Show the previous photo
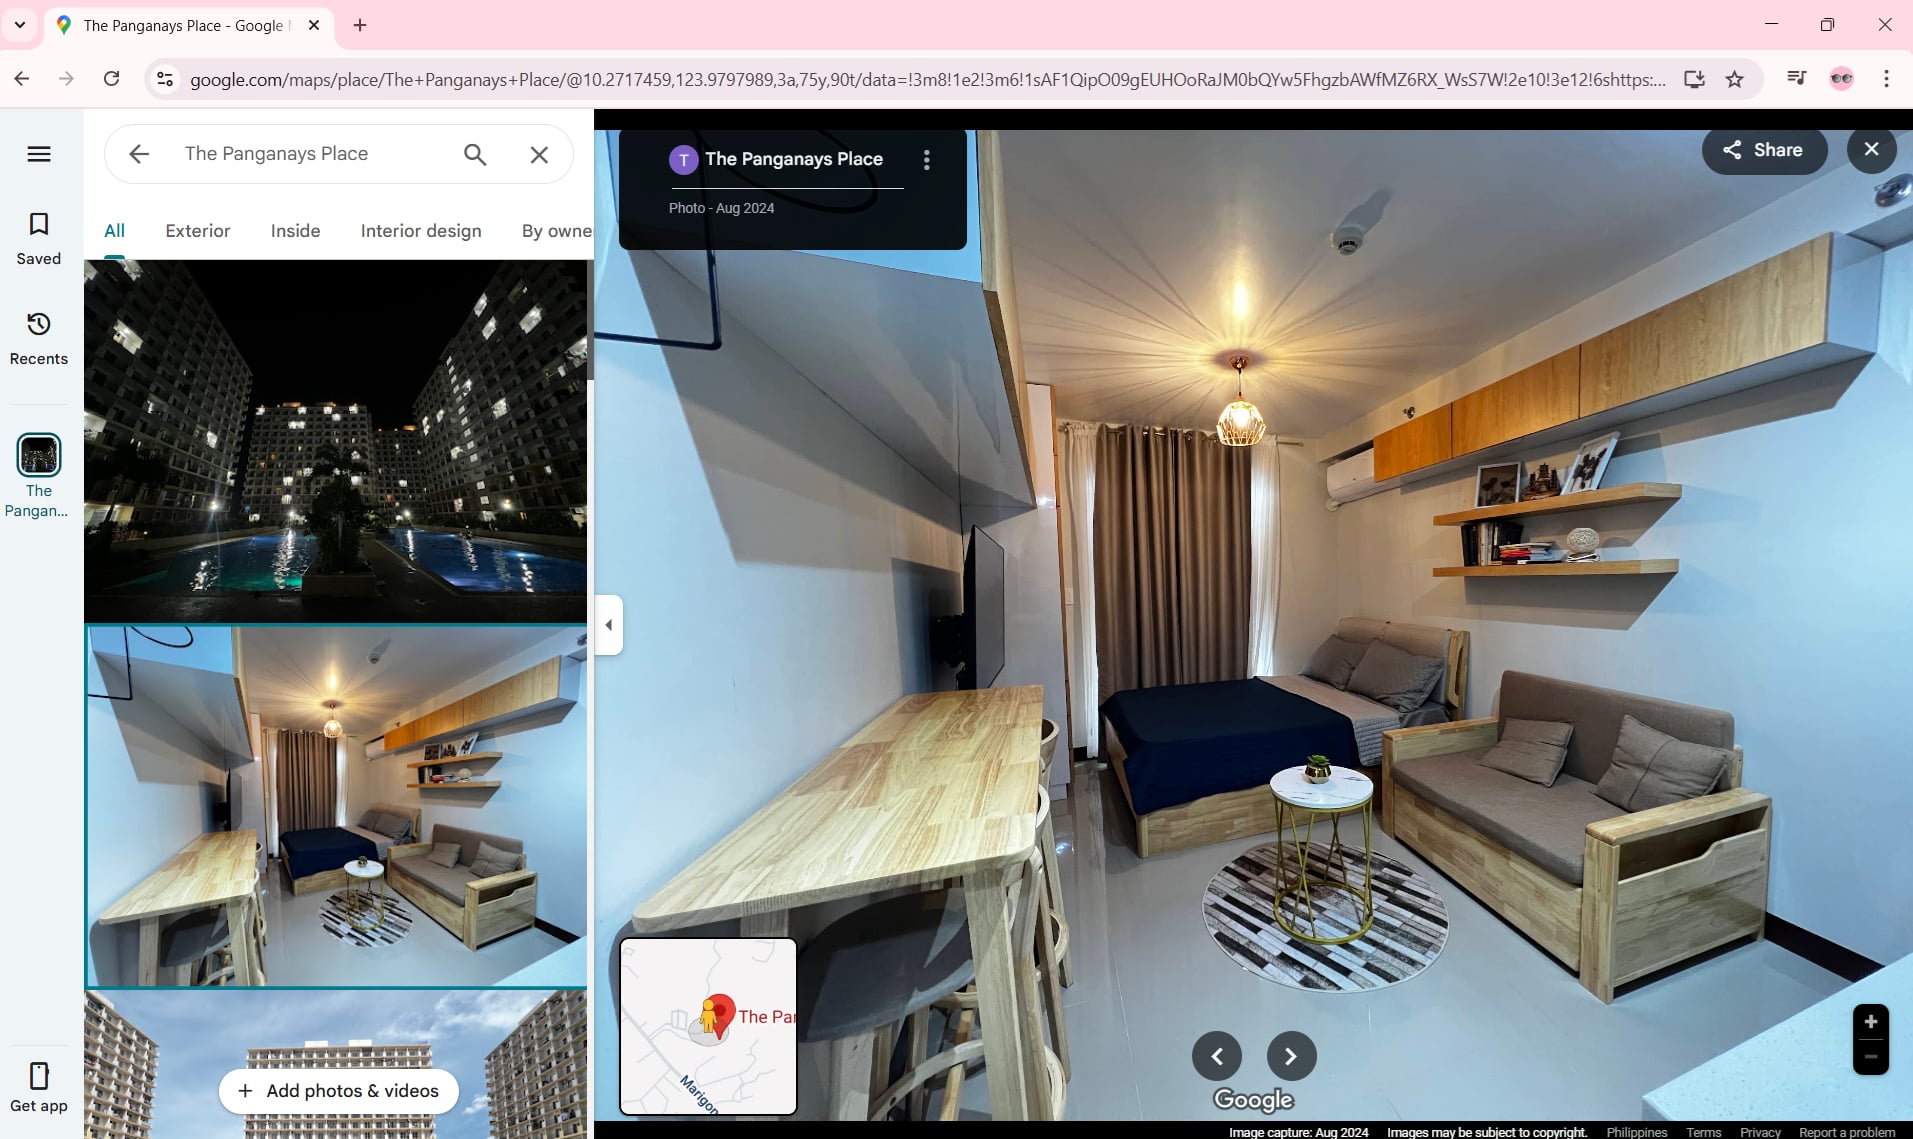Image resolution: width=1913 pixels, height=1139 pixels. pyautogui.click(x=1217, y=1056)
